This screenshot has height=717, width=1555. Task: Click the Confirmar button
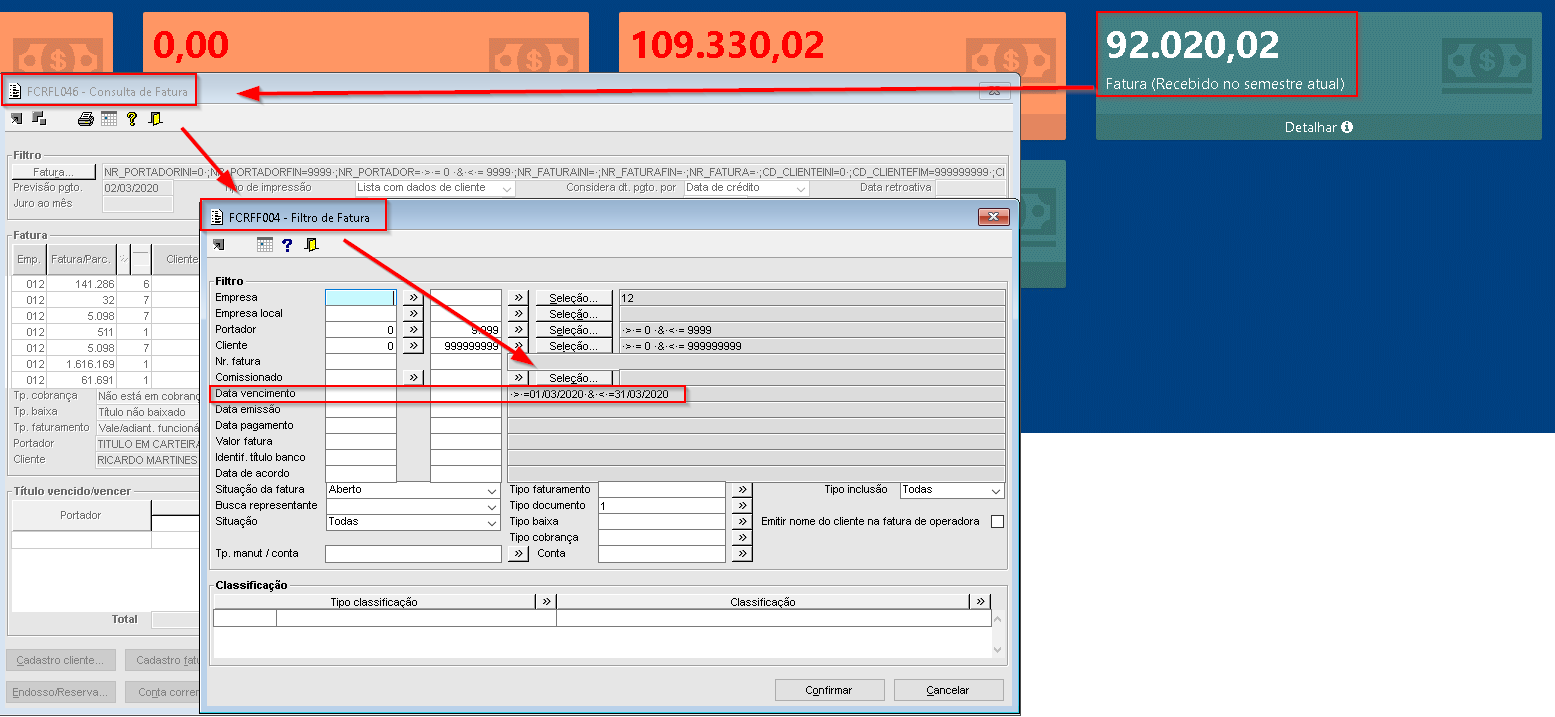829,690
